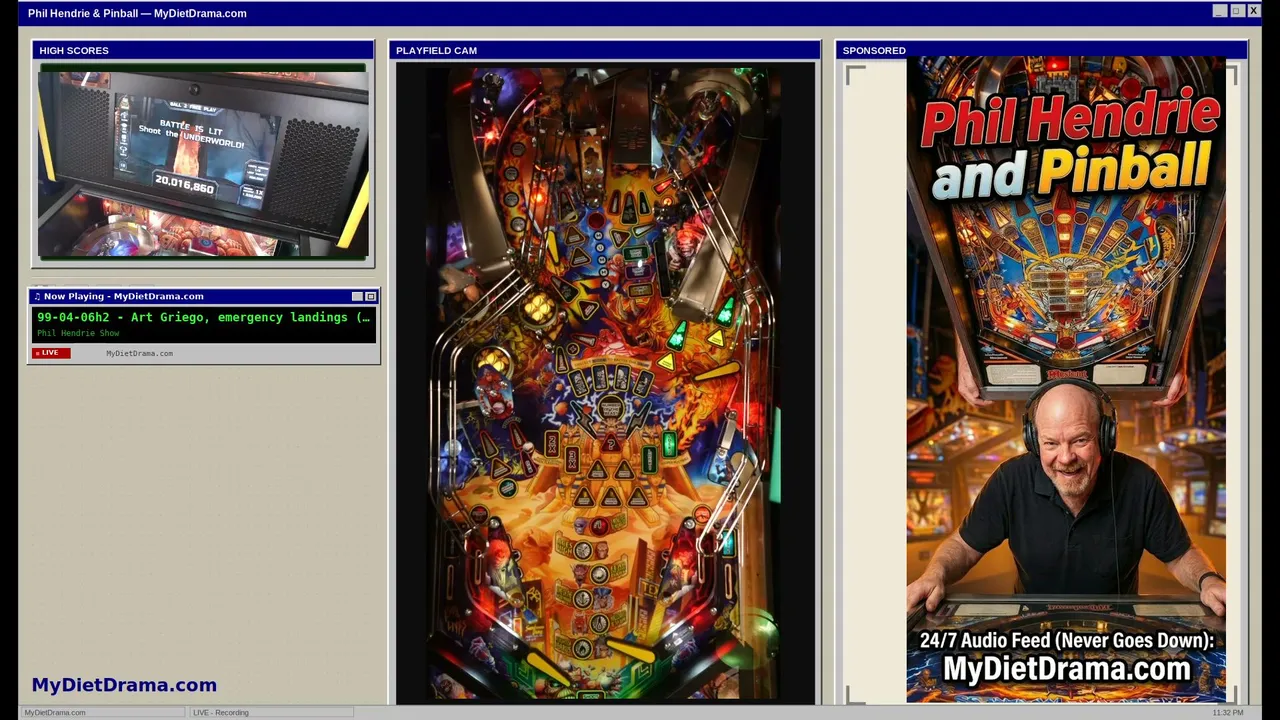This screenshot has width=1280, height=720.
Task: Click 'Phil Hendrie Show' text under track title
Action: click(78, 333)
